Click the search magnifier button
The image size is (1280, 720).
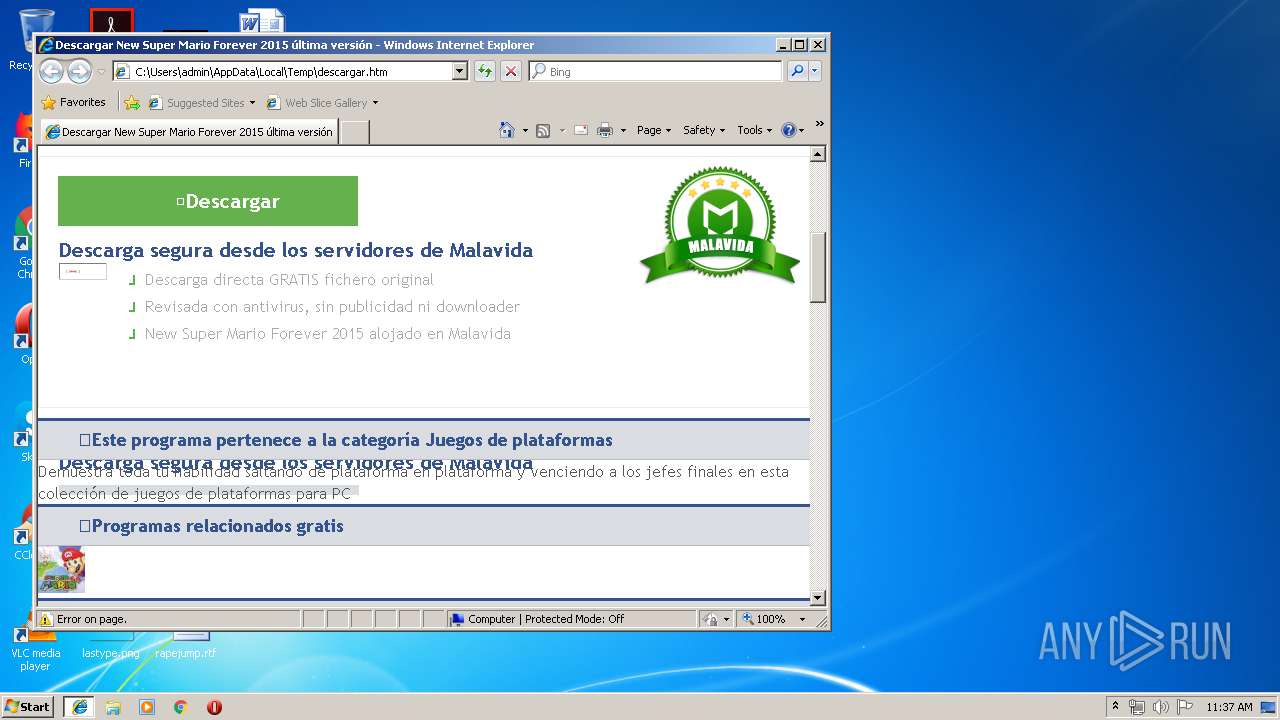click(797, 71)
